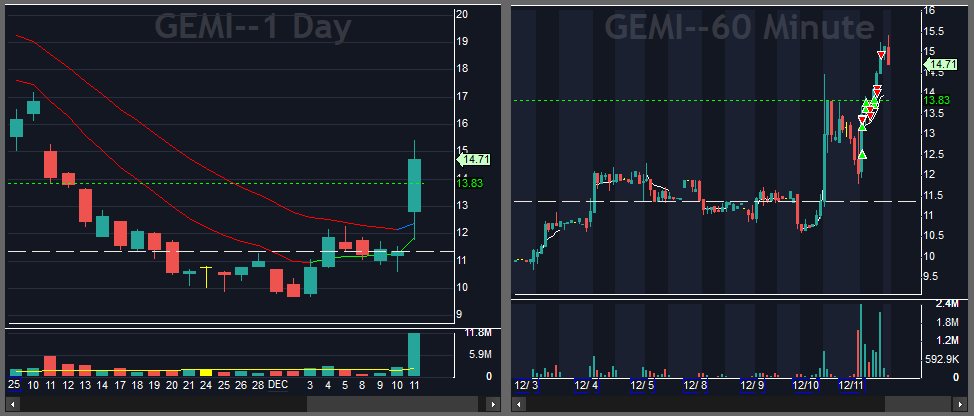This screenshot has width=974, height=416.
Task: Click the 1.8M volume label on the hourly chart
Action: [x=947, y=322]
